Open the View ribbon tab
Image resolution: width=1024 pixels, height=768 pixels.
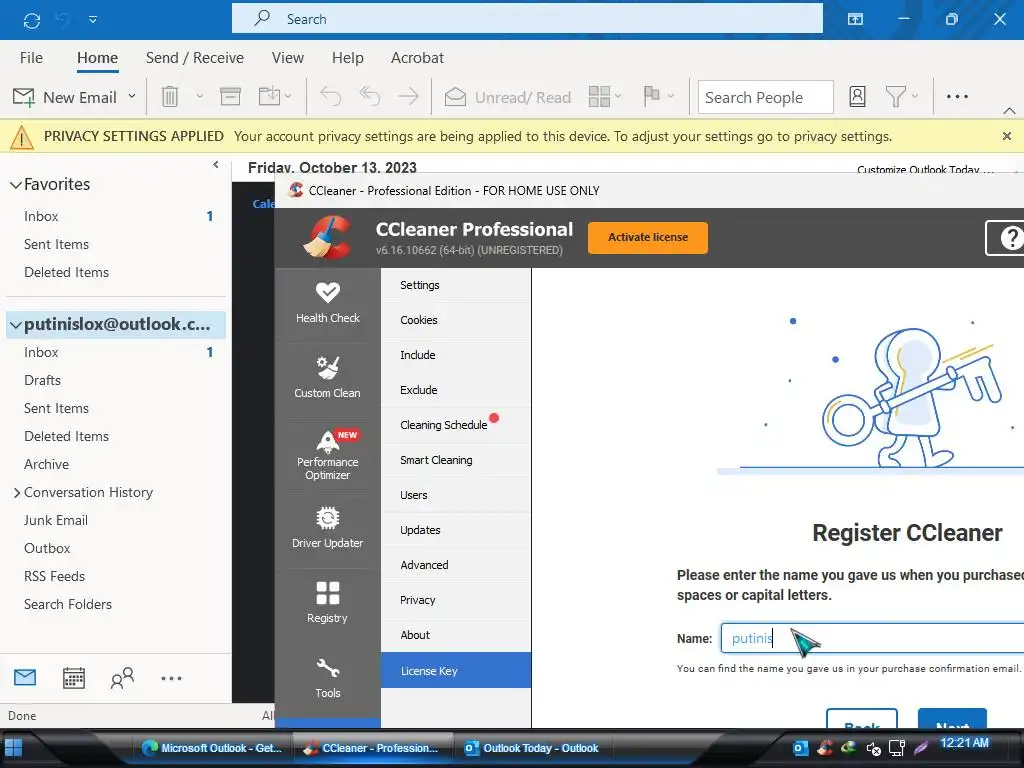click(288, 57)
